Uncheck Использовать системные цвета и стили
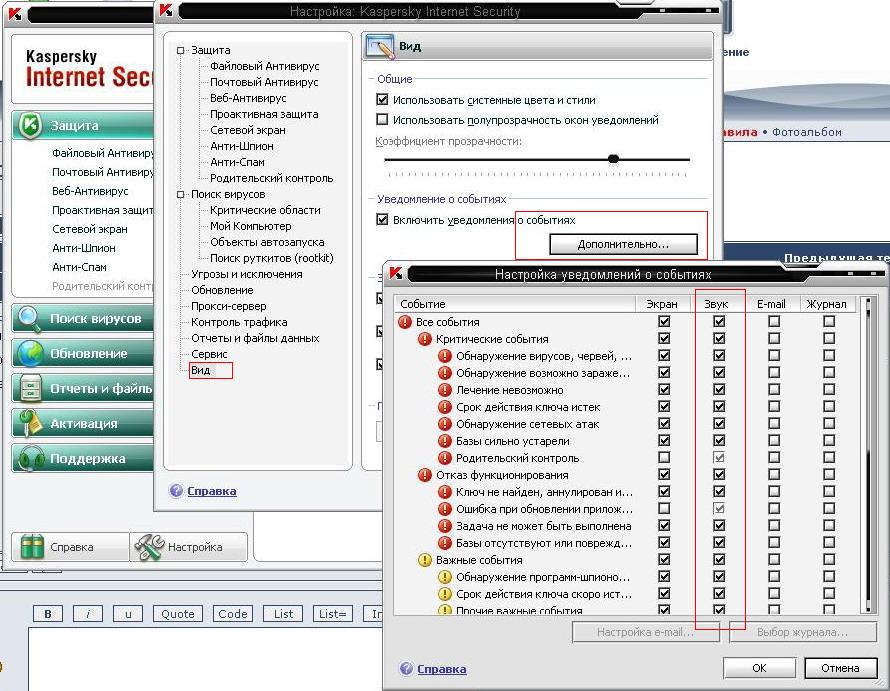This screenshot has width=890, height=691. (382, 100)
